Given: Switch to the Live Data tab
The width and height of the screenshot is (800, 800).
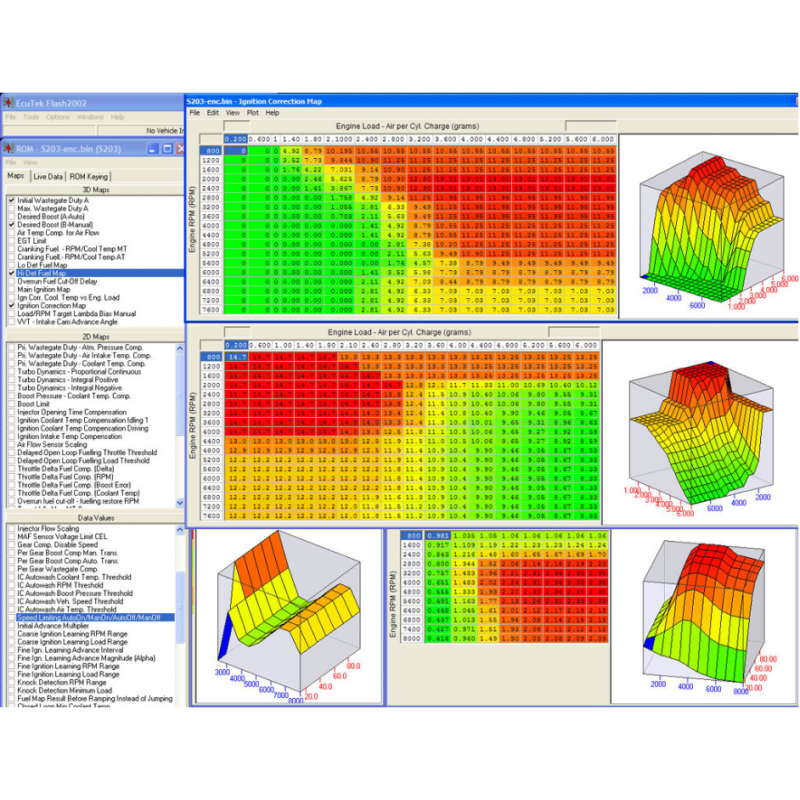Looking at the screenshot, I should point(47,175).
